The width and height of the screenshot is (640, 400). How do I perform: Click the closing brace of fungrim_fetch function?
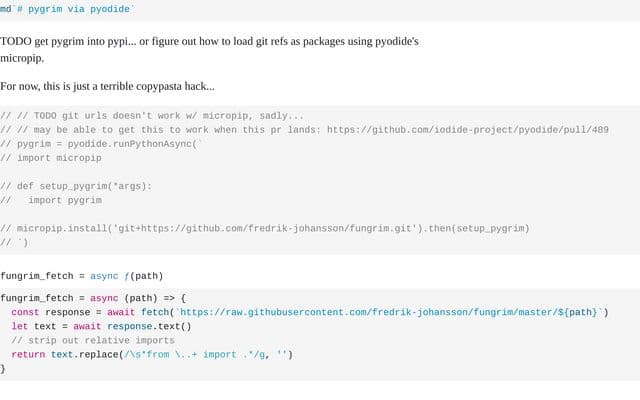3,369
